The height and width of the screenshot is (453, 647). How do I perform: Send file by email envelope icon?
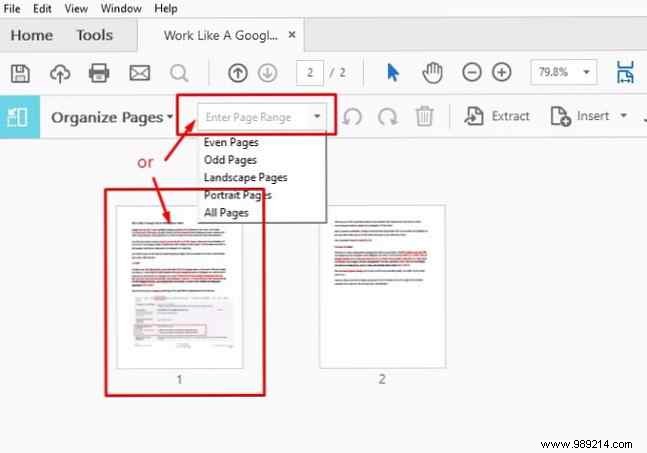coord(139,73)
